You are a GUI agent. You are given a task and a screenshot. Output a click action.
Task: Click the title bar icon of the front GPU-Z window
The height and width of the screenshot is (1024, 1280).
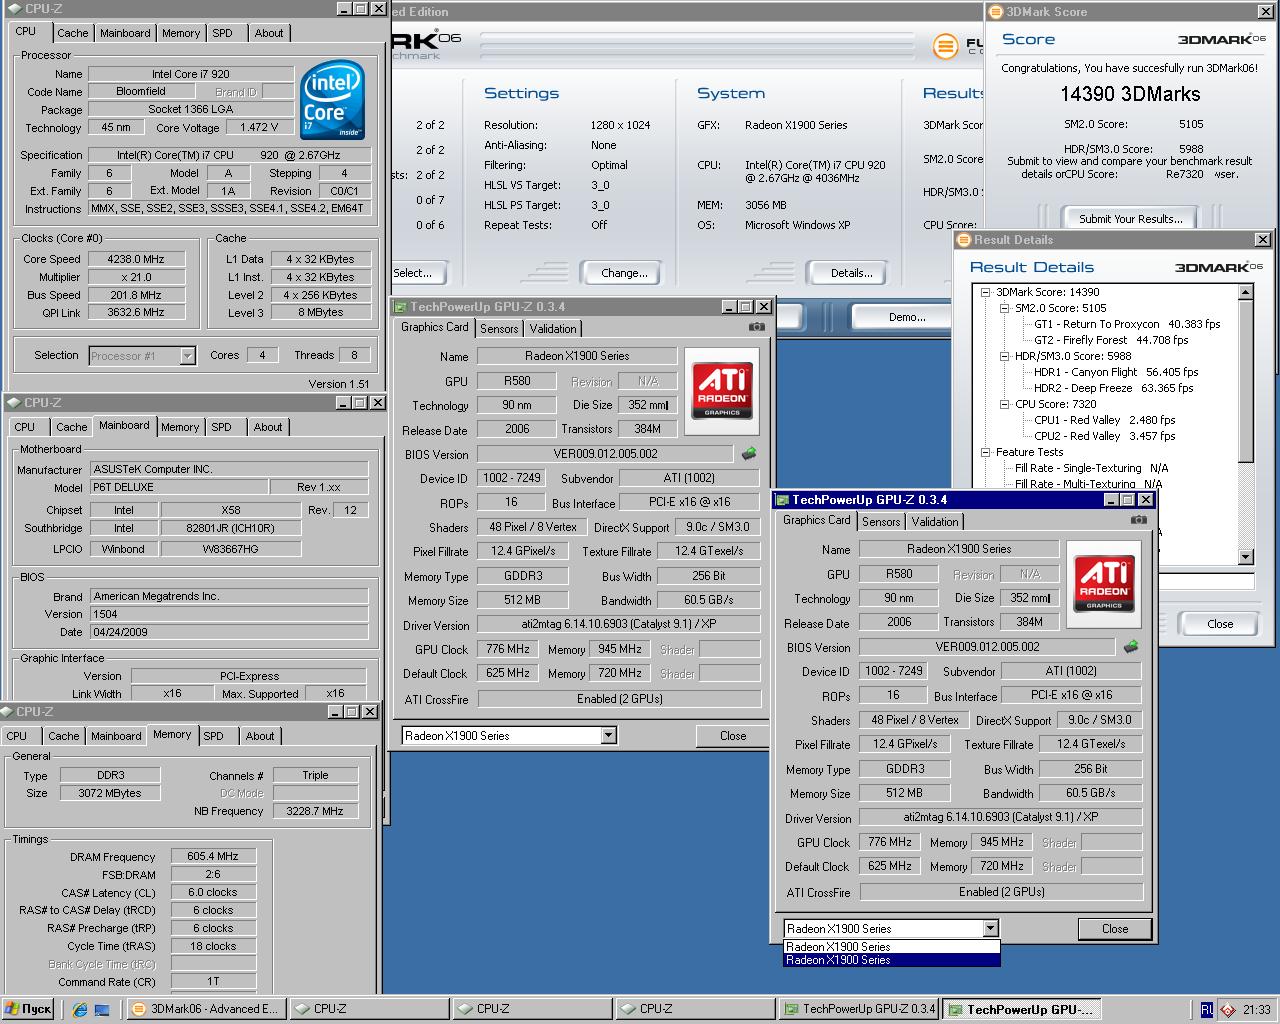[x=783, y=500]
